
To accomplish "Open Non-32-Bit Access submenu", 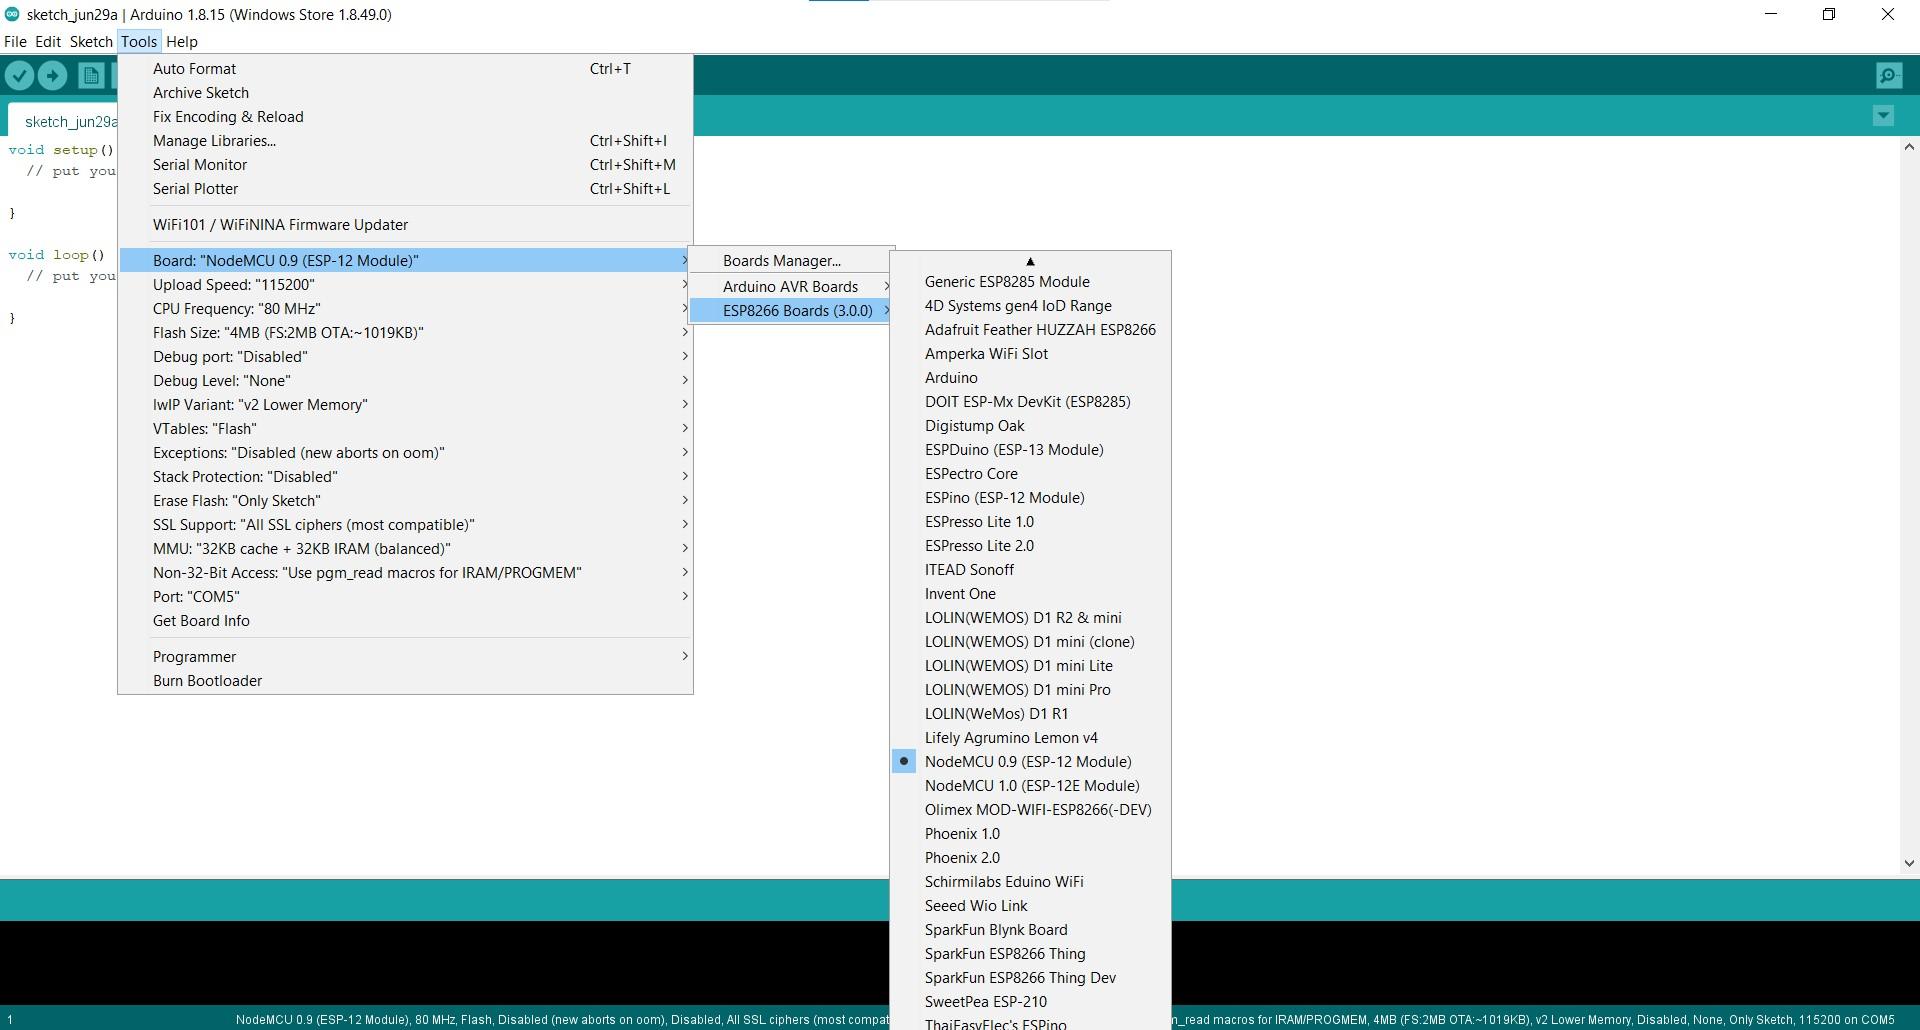I will 405,573.
